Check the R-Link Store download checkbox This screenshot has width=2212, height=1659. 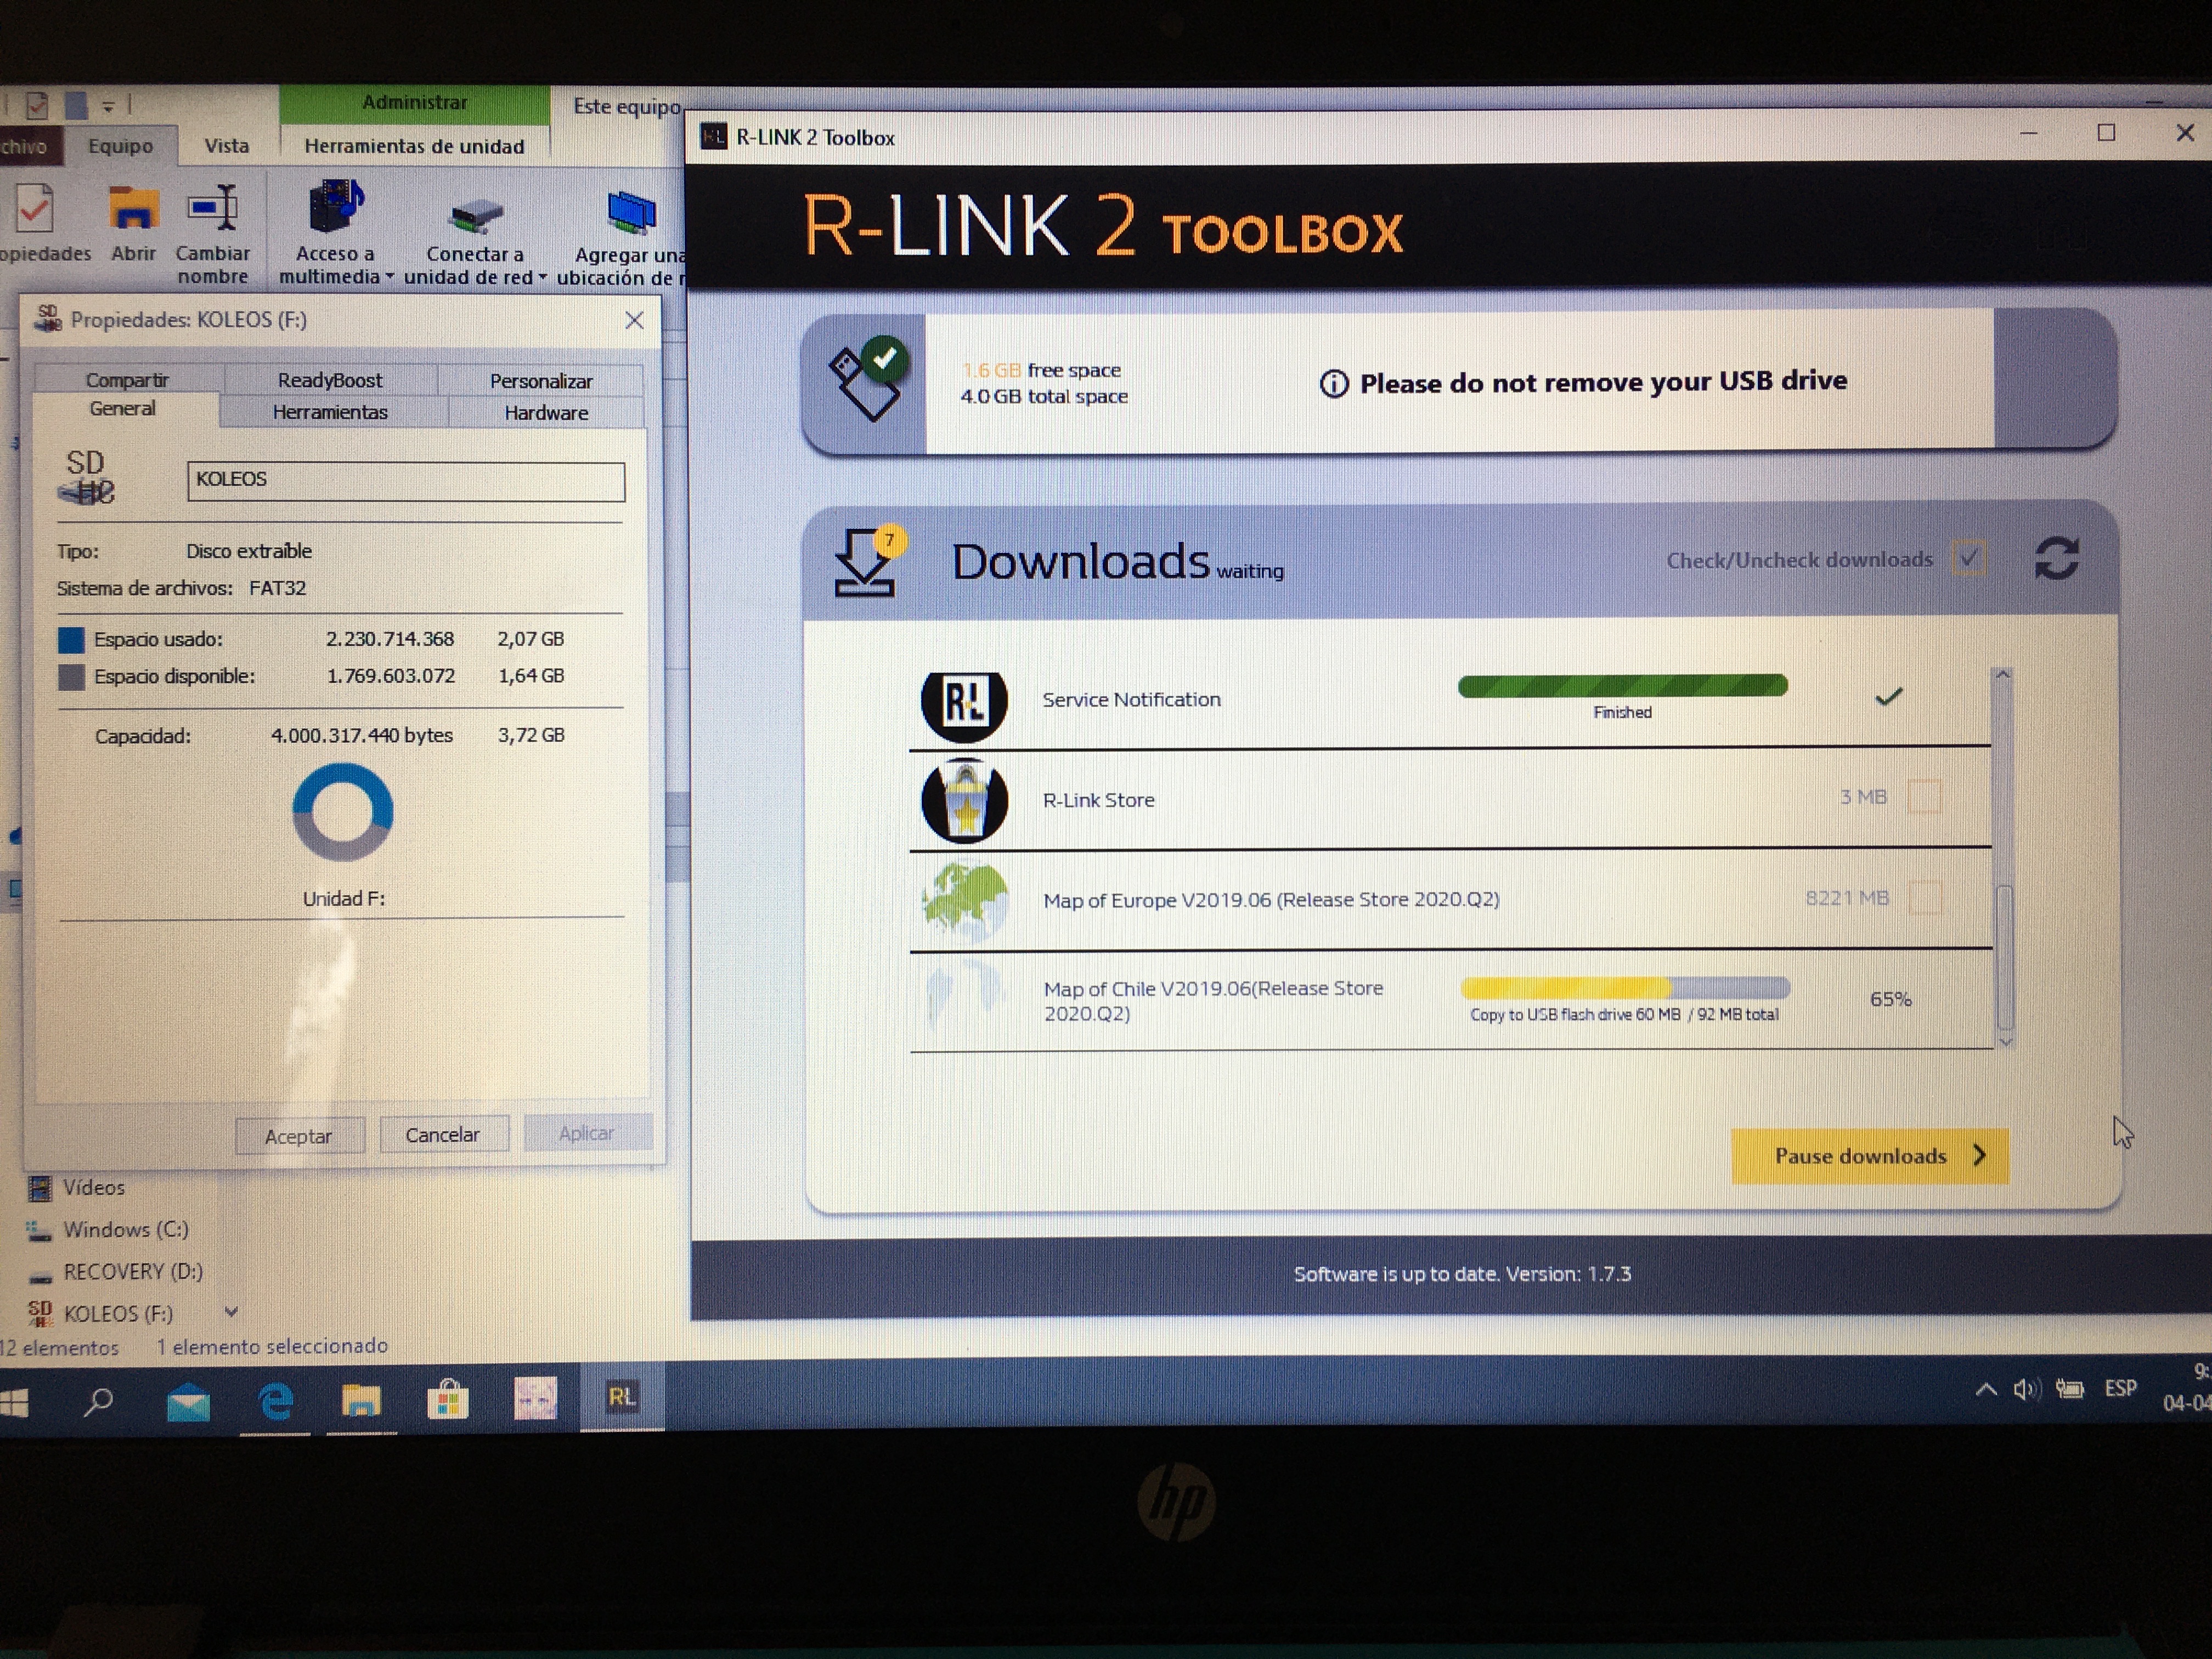tap(1924, 798)
